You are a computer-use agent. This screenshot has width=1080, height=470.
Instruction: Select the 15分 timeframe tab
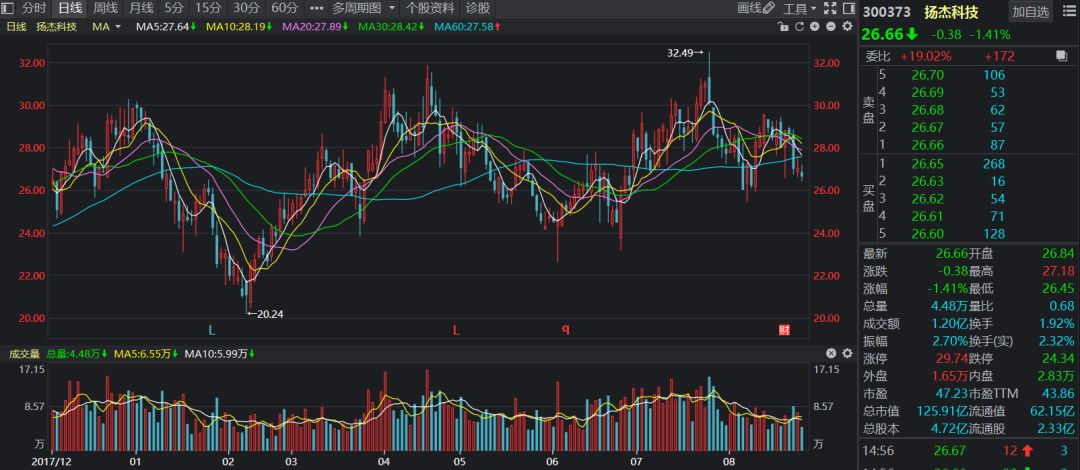pyautogui.click(x=208, y=8)
